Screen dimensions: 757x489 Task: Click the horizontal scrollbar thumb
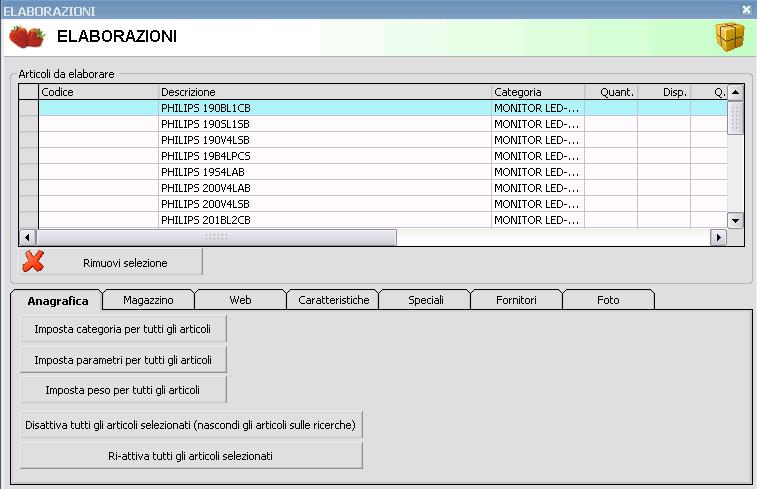[216, 237]
